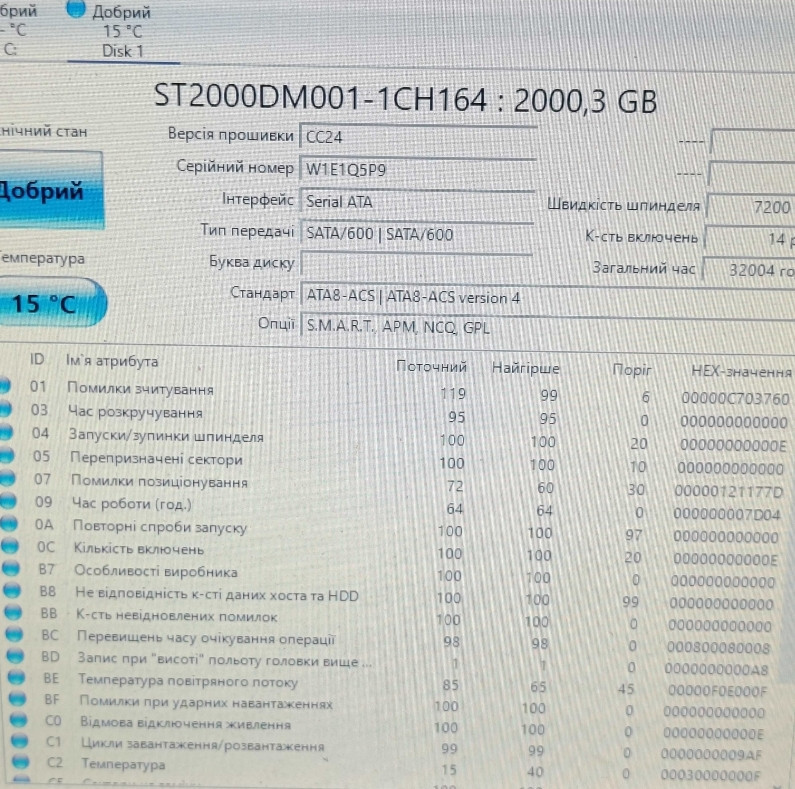This screenshot has width=795, height=789.
Task: Select the Запуски/зупинки шпинделя row
Action: tap(395, 438)
